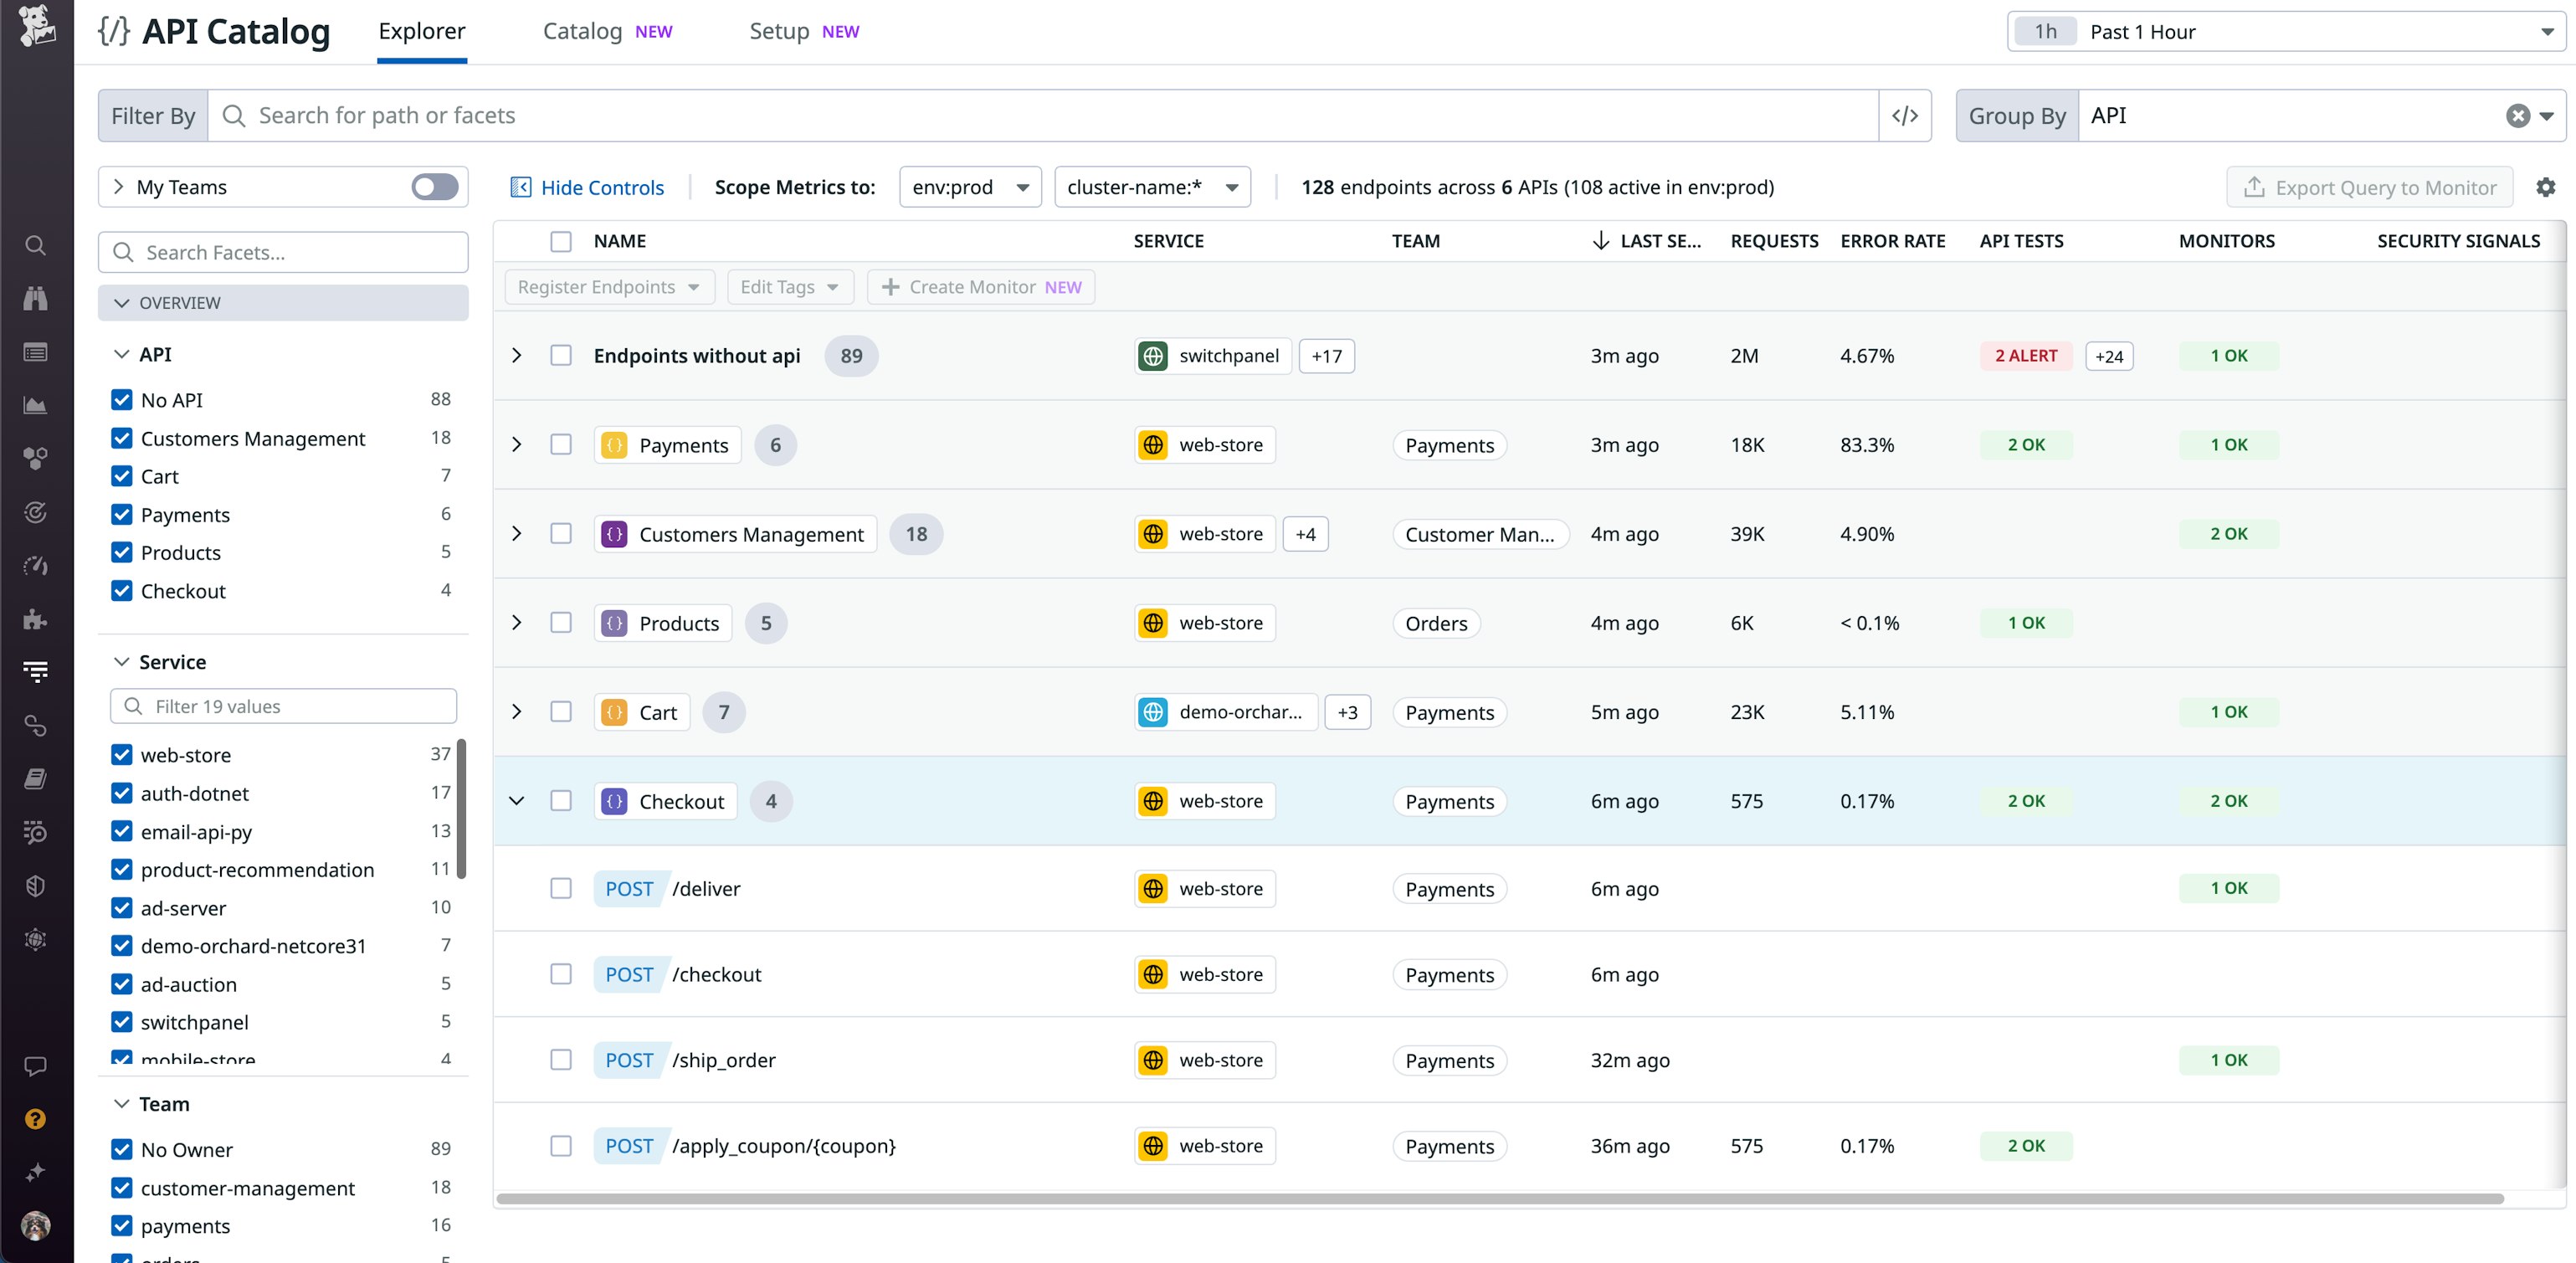
Task: Open the Setup tab
Action: tap(778, 31)
